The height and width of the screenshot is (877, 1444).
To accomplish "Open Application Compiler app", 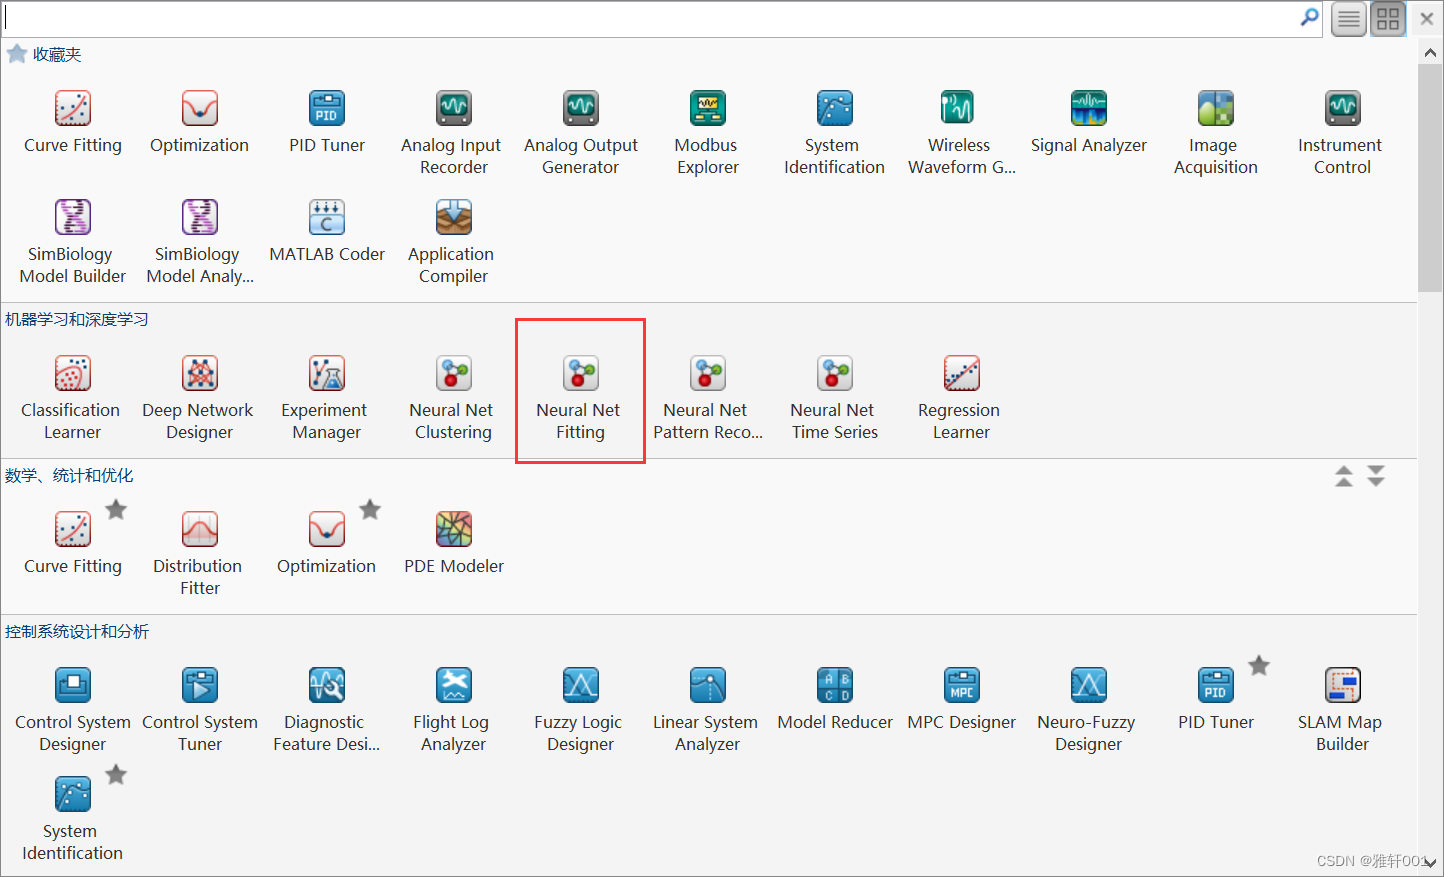I will pyautogui.click(x=454, y=243).
